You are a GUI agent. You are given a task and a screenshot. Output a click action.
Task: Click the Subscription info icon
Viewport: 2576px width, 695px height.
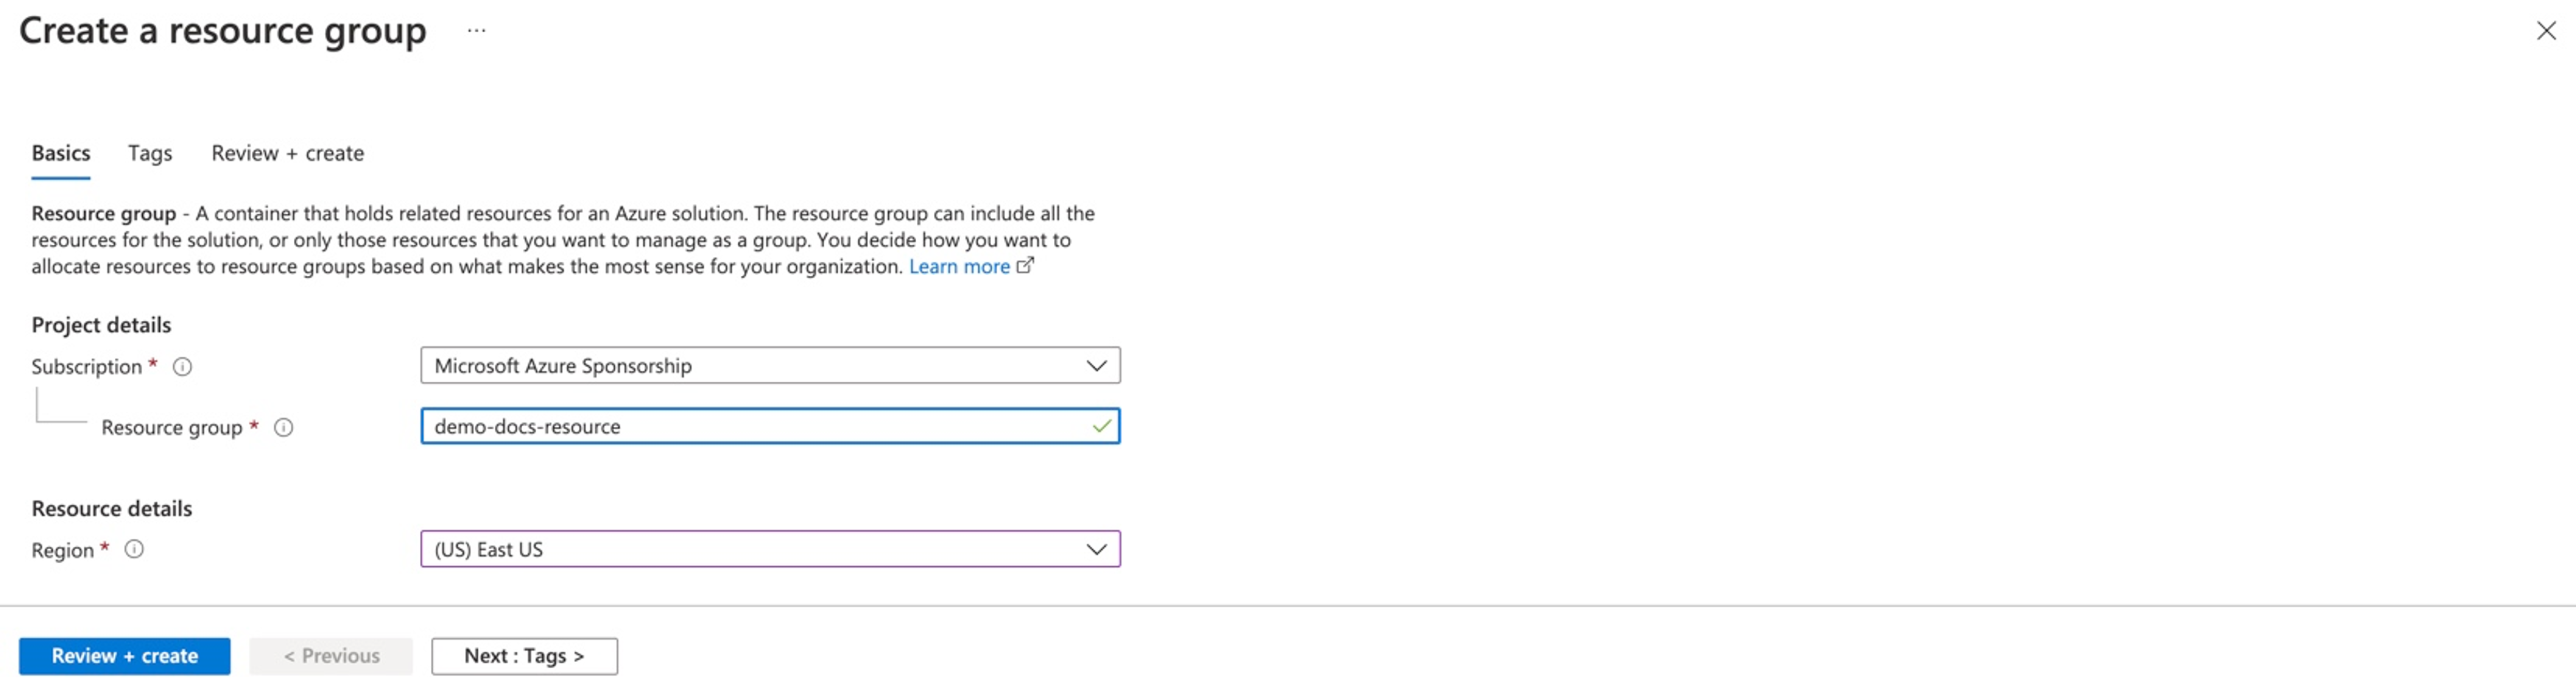(x=182, y=367)
